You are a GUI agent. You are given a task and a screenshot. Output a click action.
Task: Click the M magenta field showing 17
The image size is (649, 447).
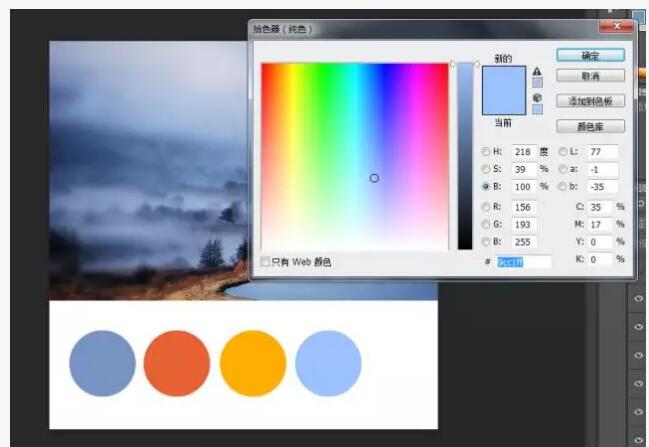coord(599,224)
